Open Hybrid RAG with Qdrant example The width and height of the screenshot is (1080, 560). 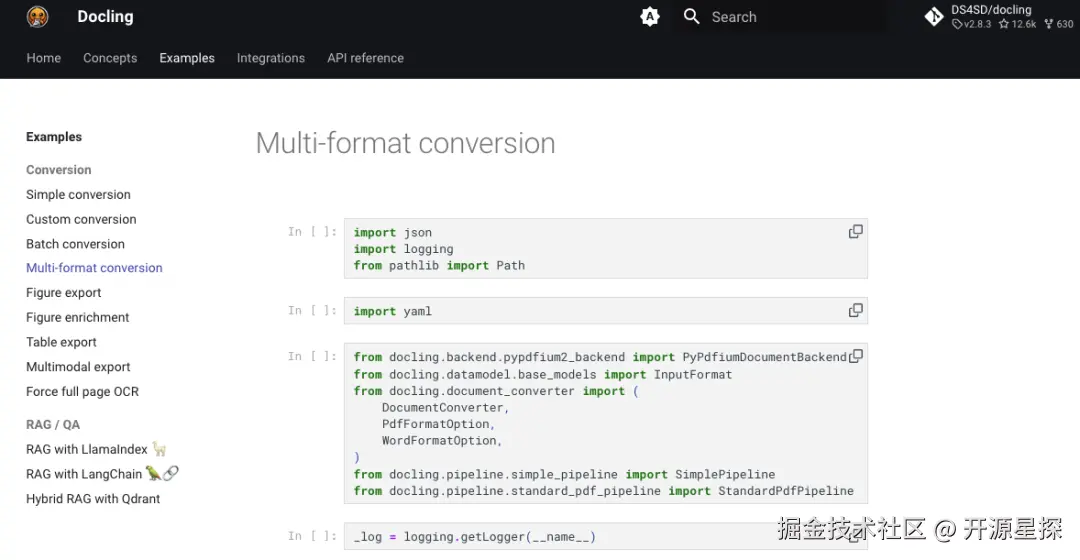click(93, 499)
